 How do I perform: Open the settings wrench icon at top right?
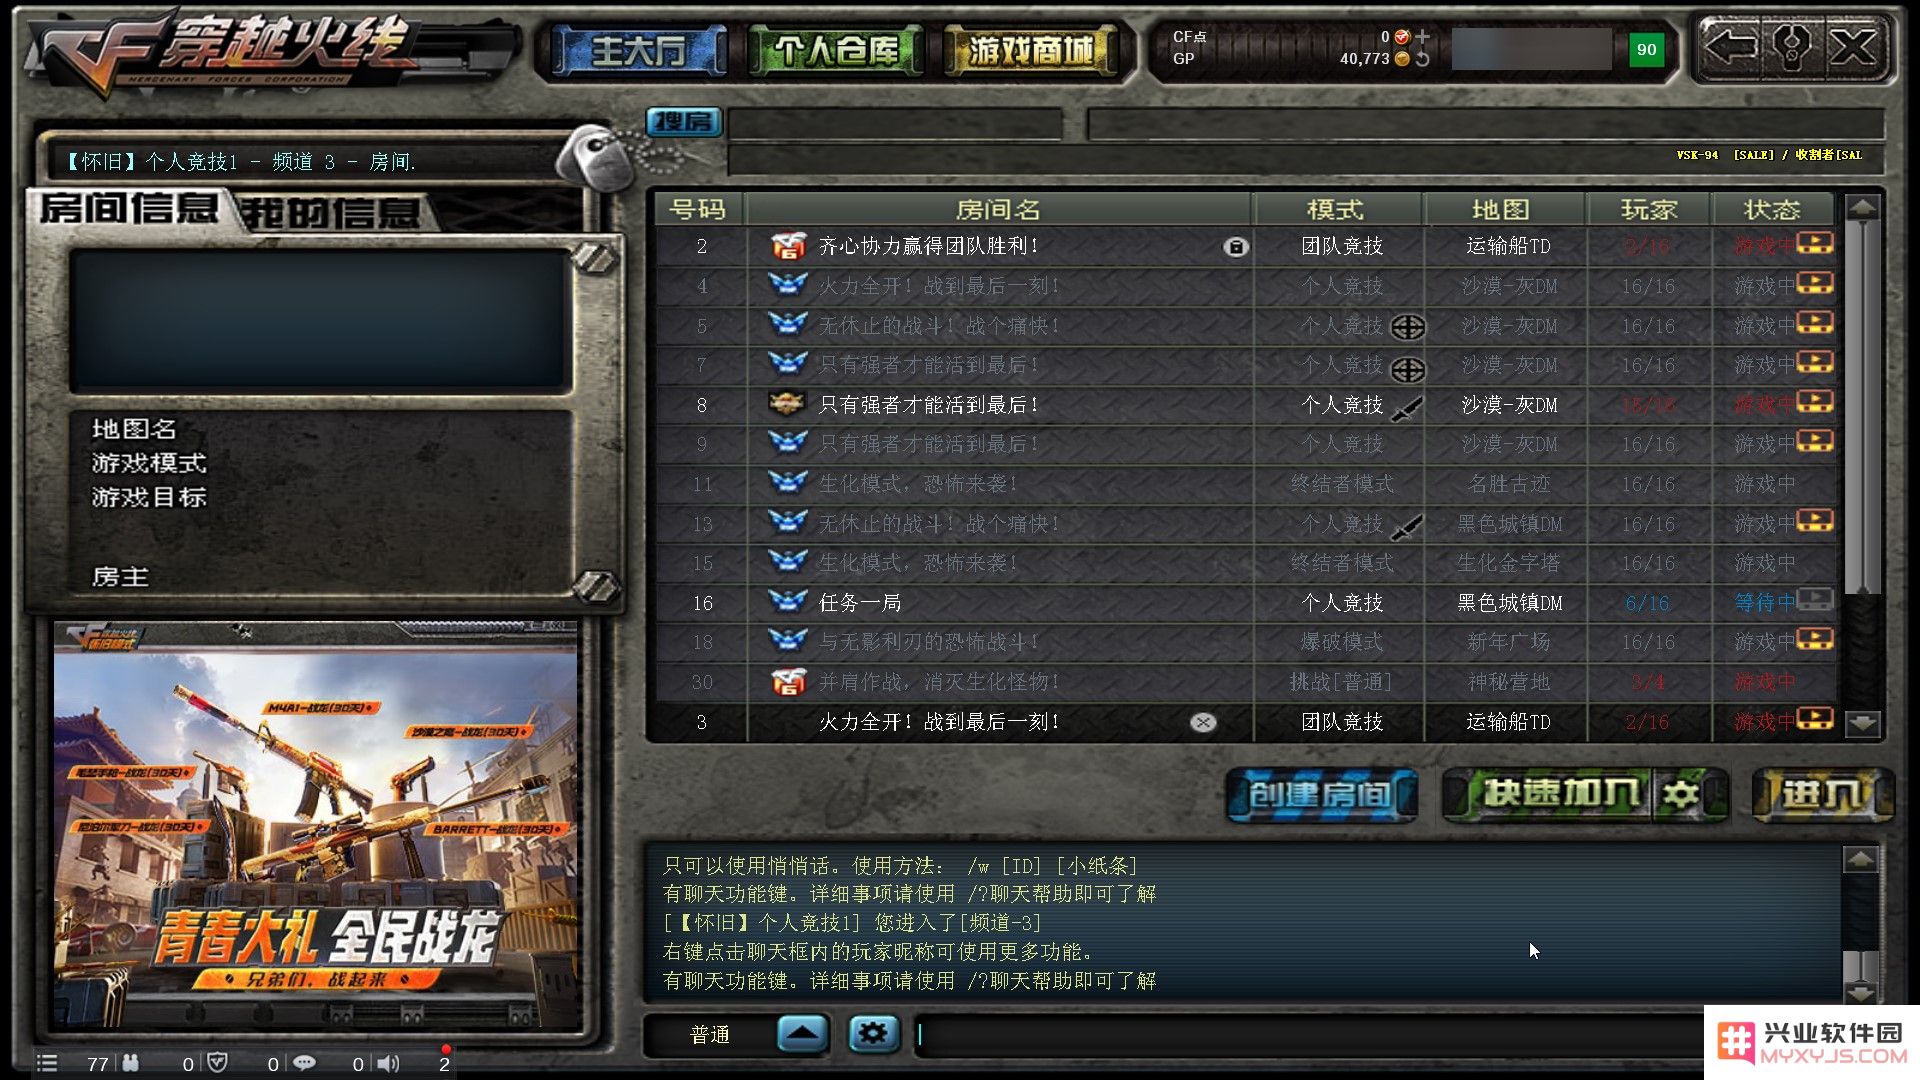(x=1792, y=47)
